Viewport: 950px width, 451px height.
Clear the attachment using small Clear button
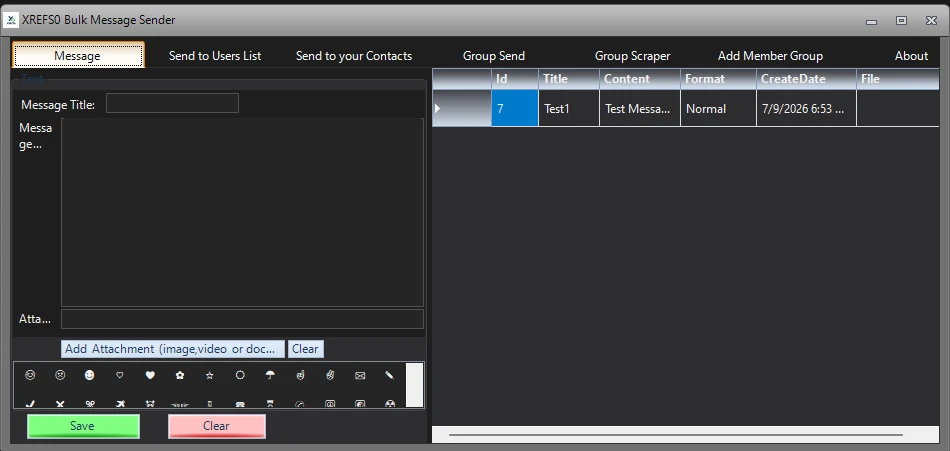pos(305,349)
